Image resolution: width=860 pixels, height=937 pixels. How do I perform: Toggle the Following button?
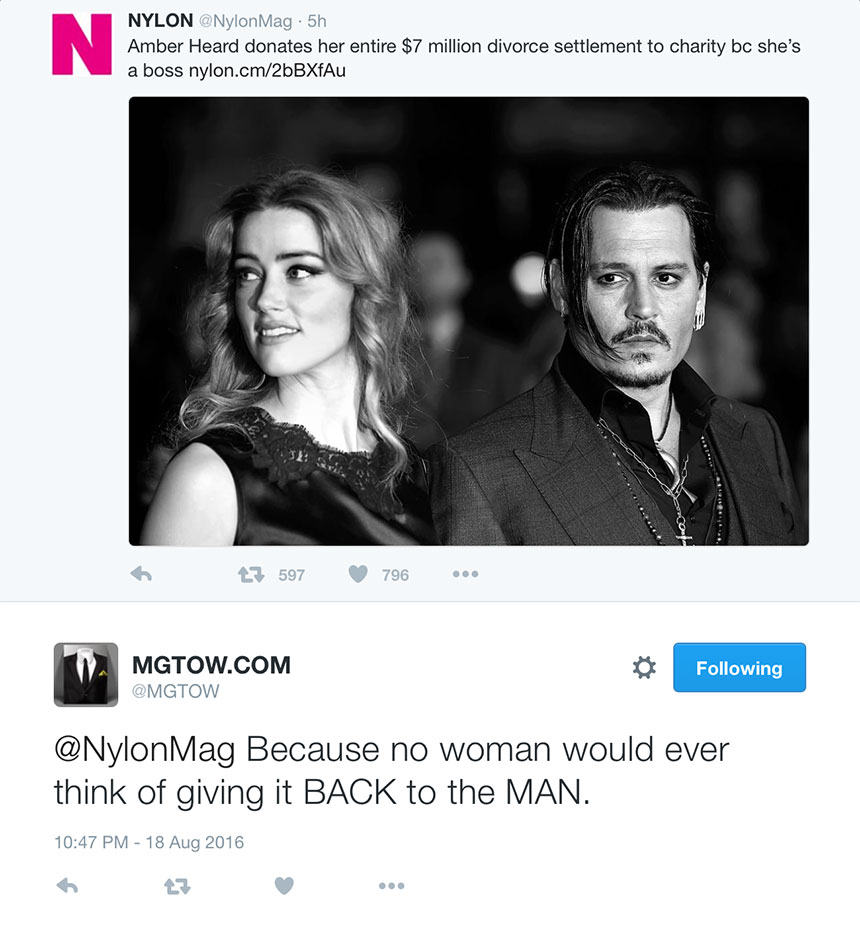[x=739, y=668]
